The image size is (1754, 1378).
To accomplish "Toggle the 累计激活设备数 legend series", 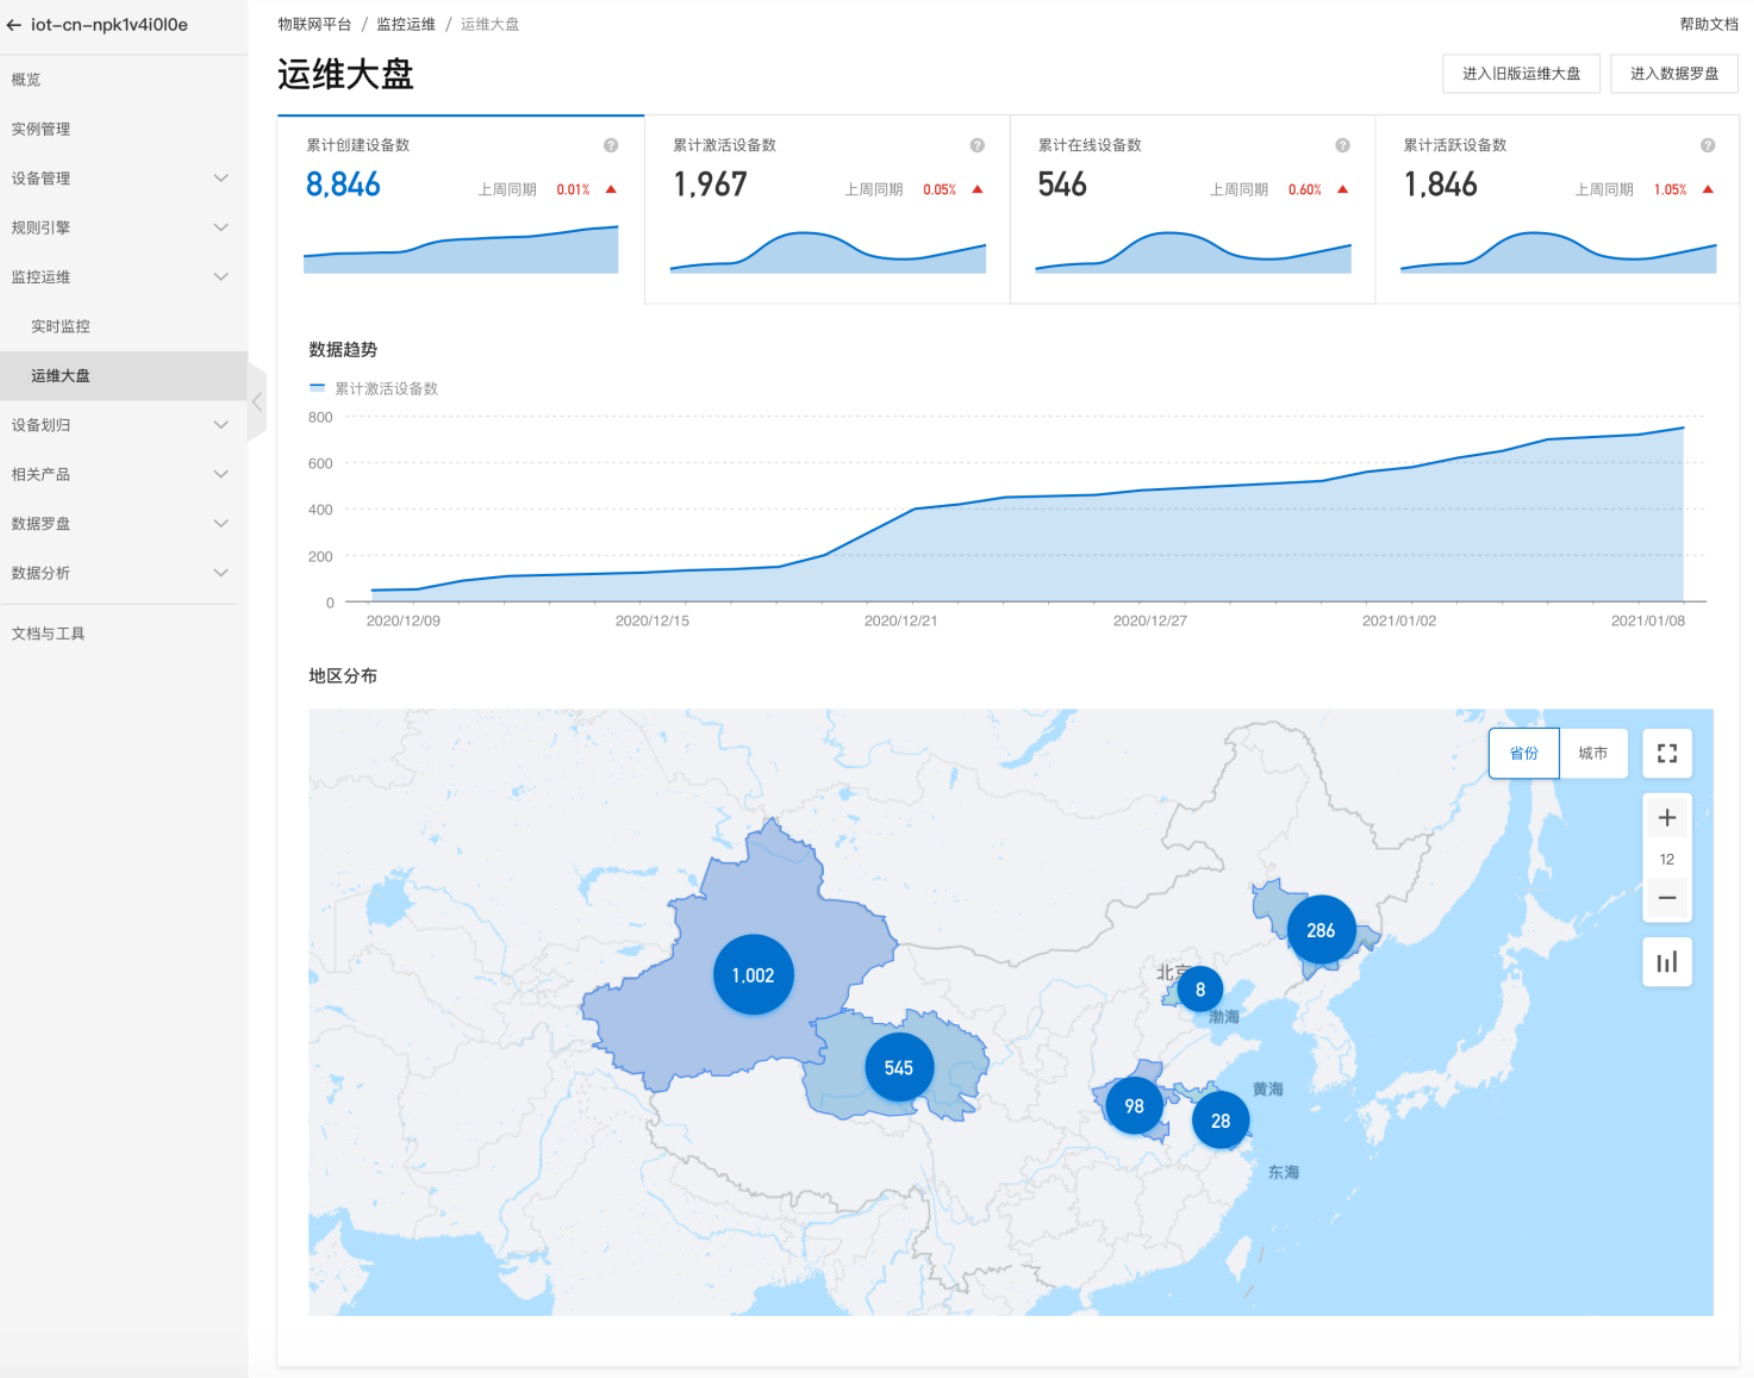I will point(374,388).
